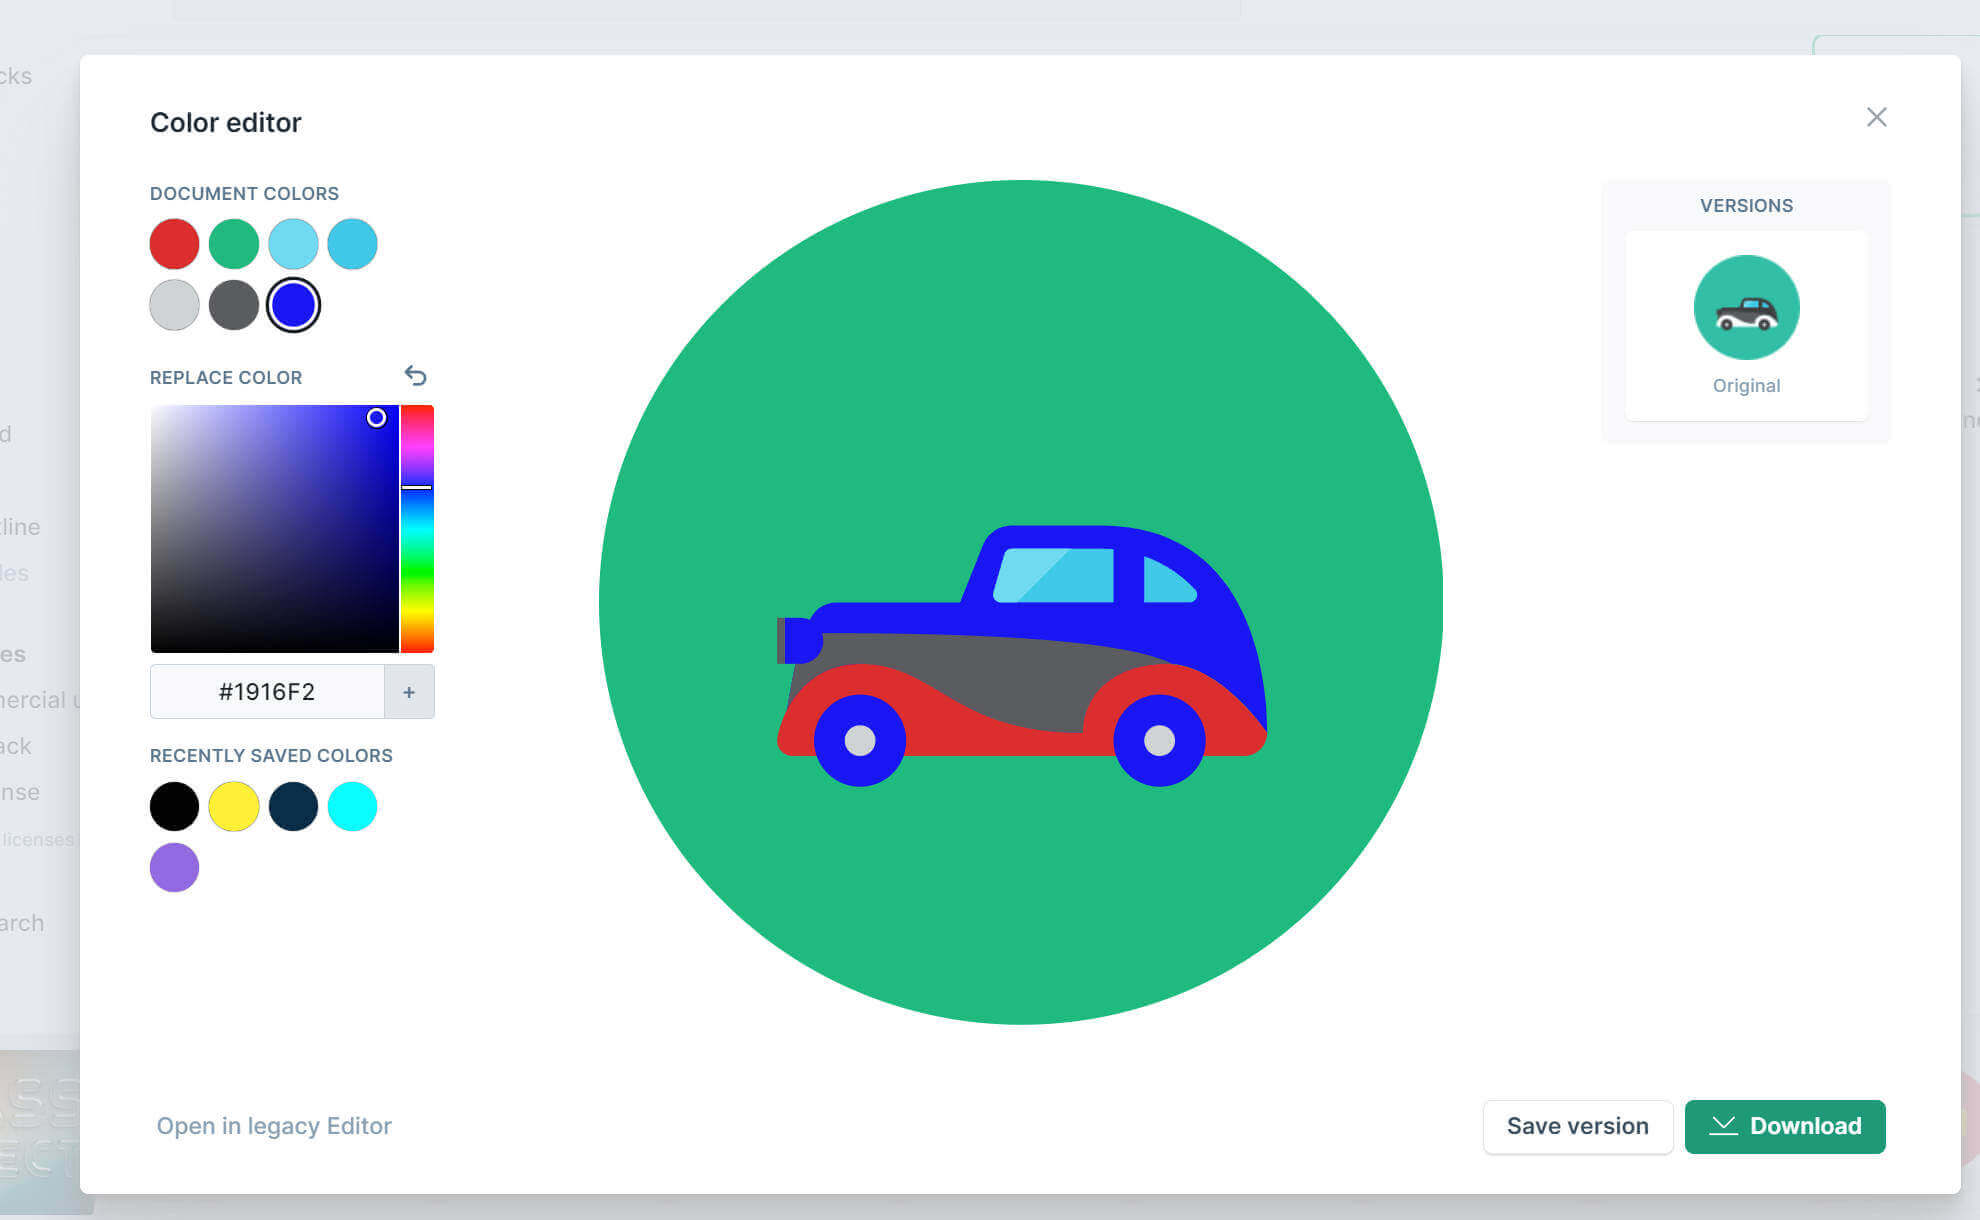Select the dark gray document color swatch

[234, 305]
